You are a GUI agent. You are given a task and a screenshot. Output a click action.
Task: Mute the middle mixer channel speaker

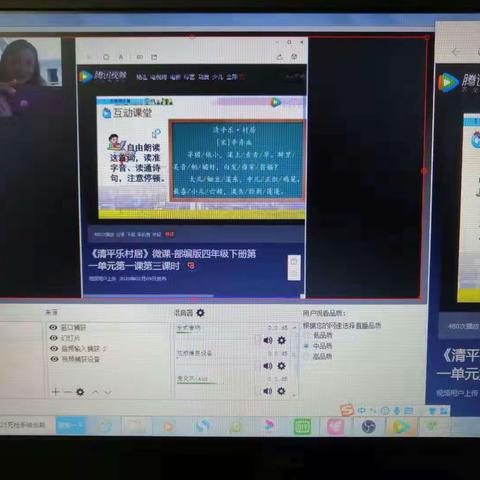tap(268, 366)
